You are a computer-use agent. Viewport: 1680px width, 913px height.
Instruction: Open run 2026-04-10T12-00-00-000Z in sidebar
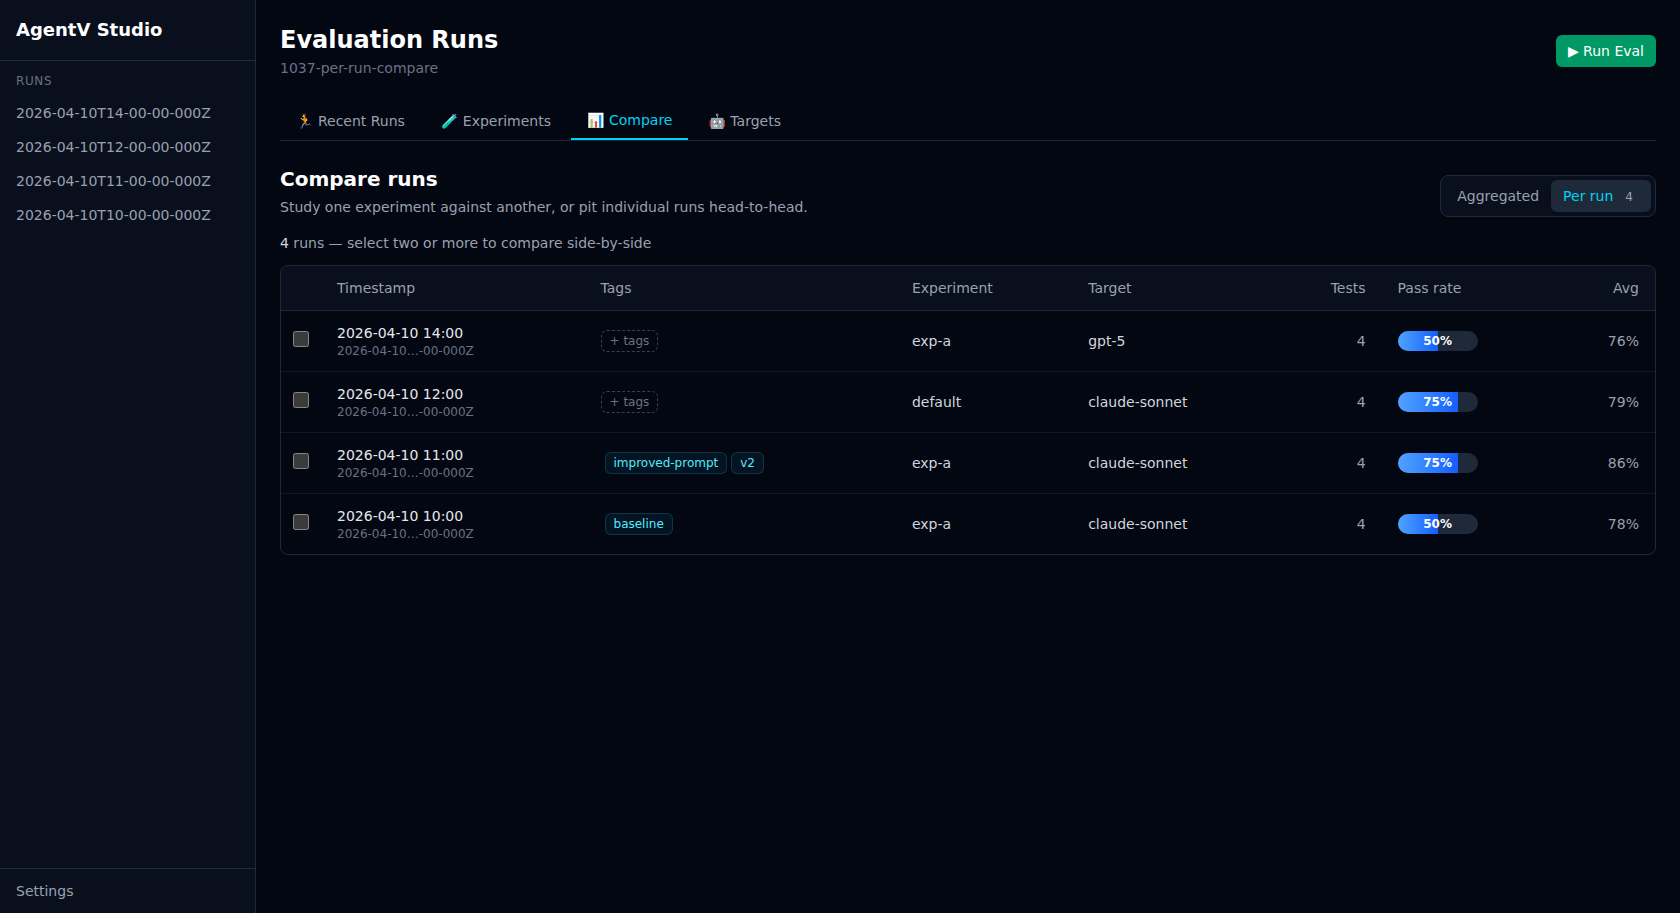coord(113,147)
